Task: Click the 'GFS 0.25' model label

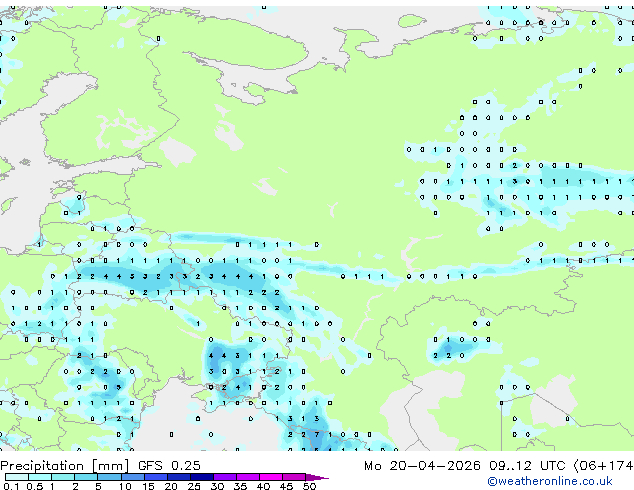Action: (x=169, y=466)
